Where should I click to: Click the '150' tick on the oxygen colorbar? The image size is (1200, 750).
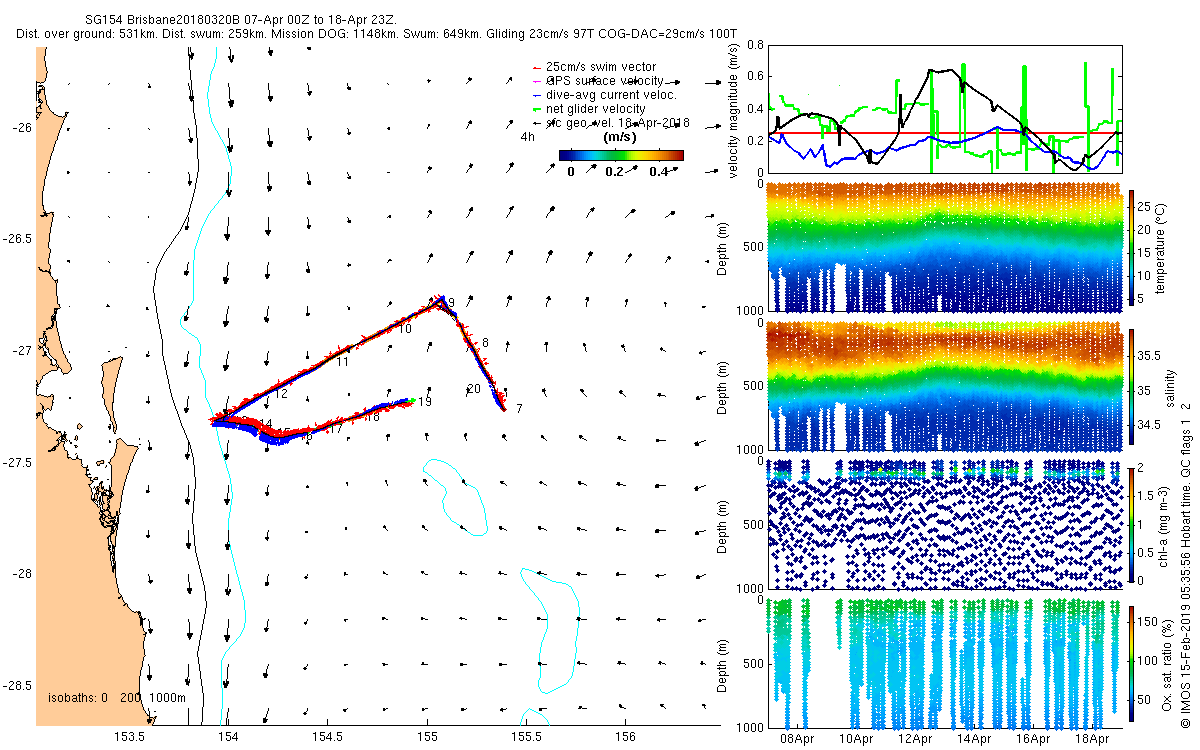pos(1148,622)
